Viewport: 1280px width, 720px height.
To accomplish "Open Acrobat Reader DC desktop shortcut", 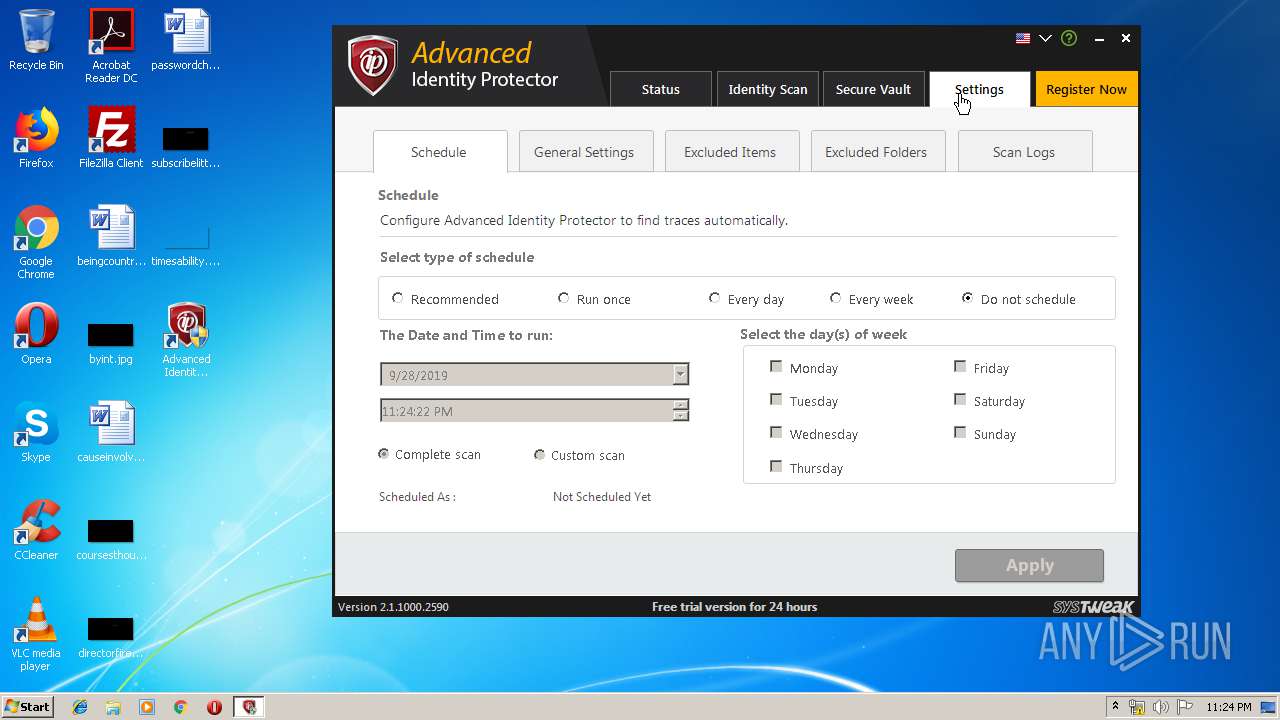I will point(111,45).
